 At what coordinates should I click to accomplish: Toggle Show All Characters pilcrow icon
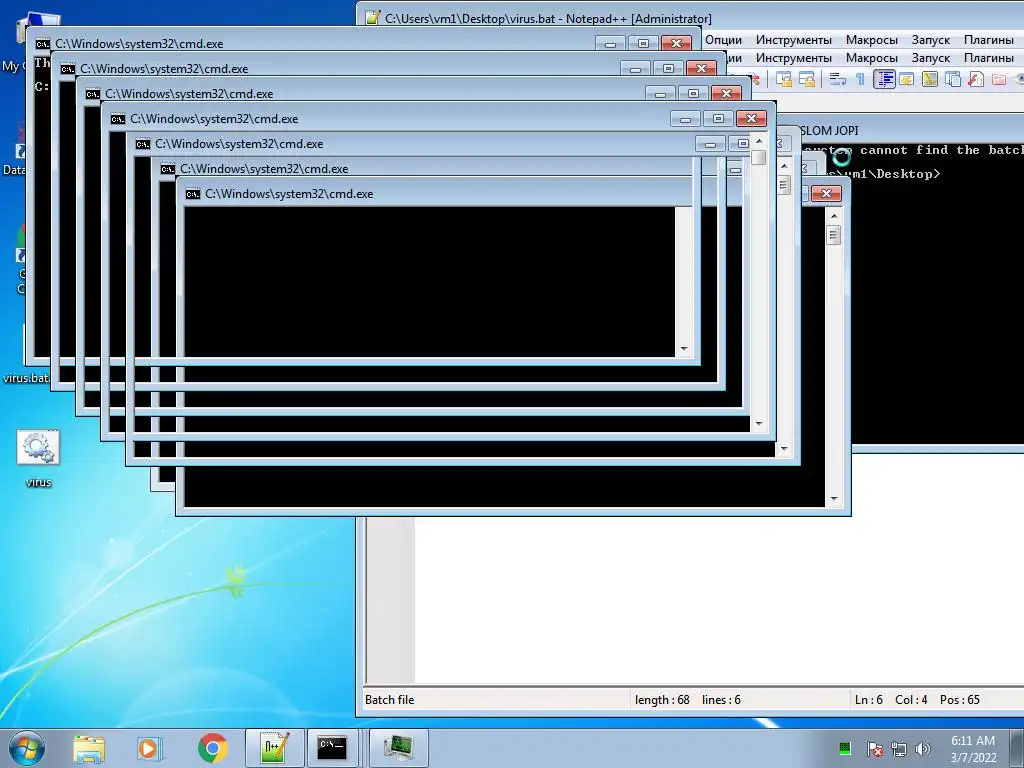(x=860, y=80)
